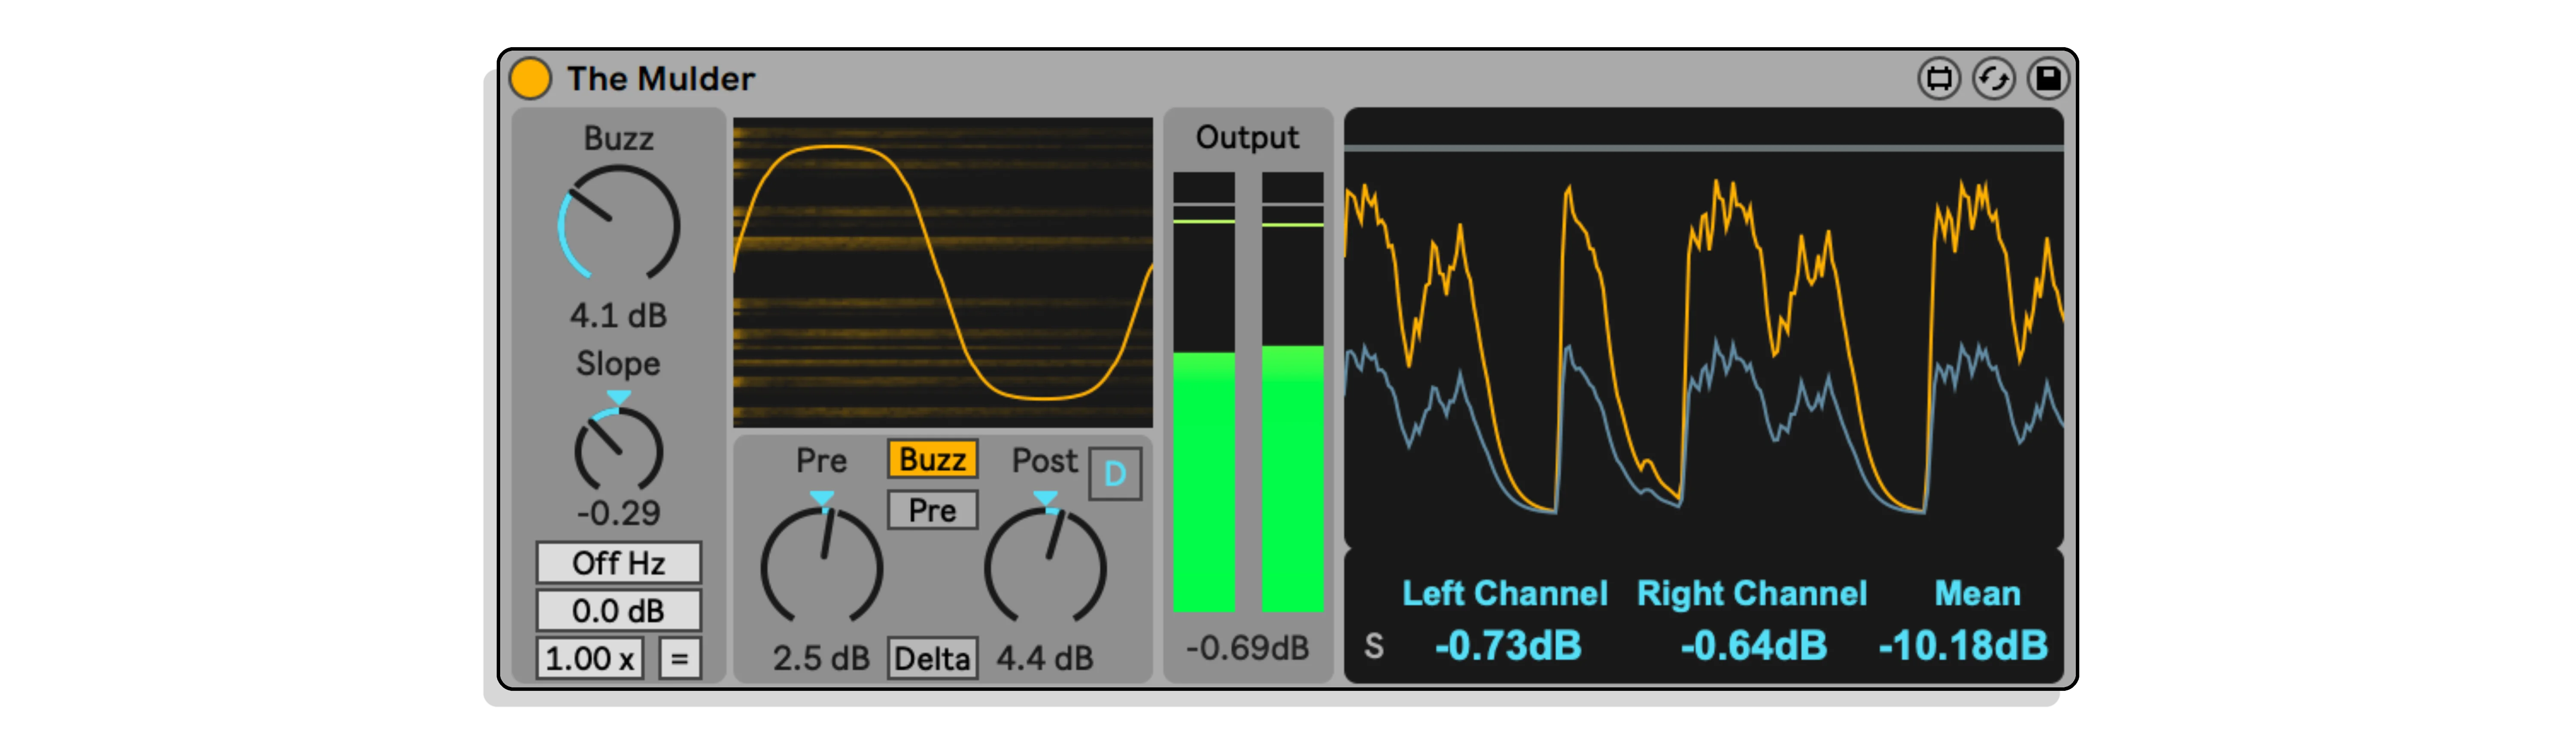Toggle the Delta button
Screen dimensions: 2576x738
tap(932, 658)
